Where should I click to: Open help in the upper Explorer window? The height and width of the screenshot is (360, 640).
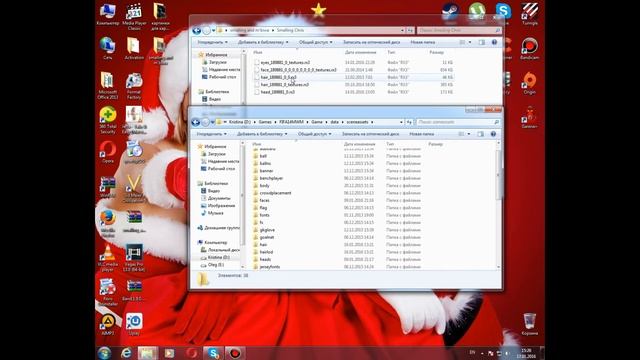point(494,42)
